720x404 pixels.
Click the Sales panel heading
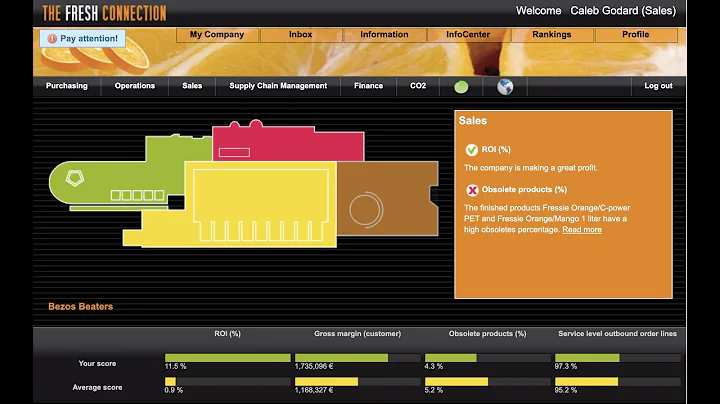pos(472,121)
